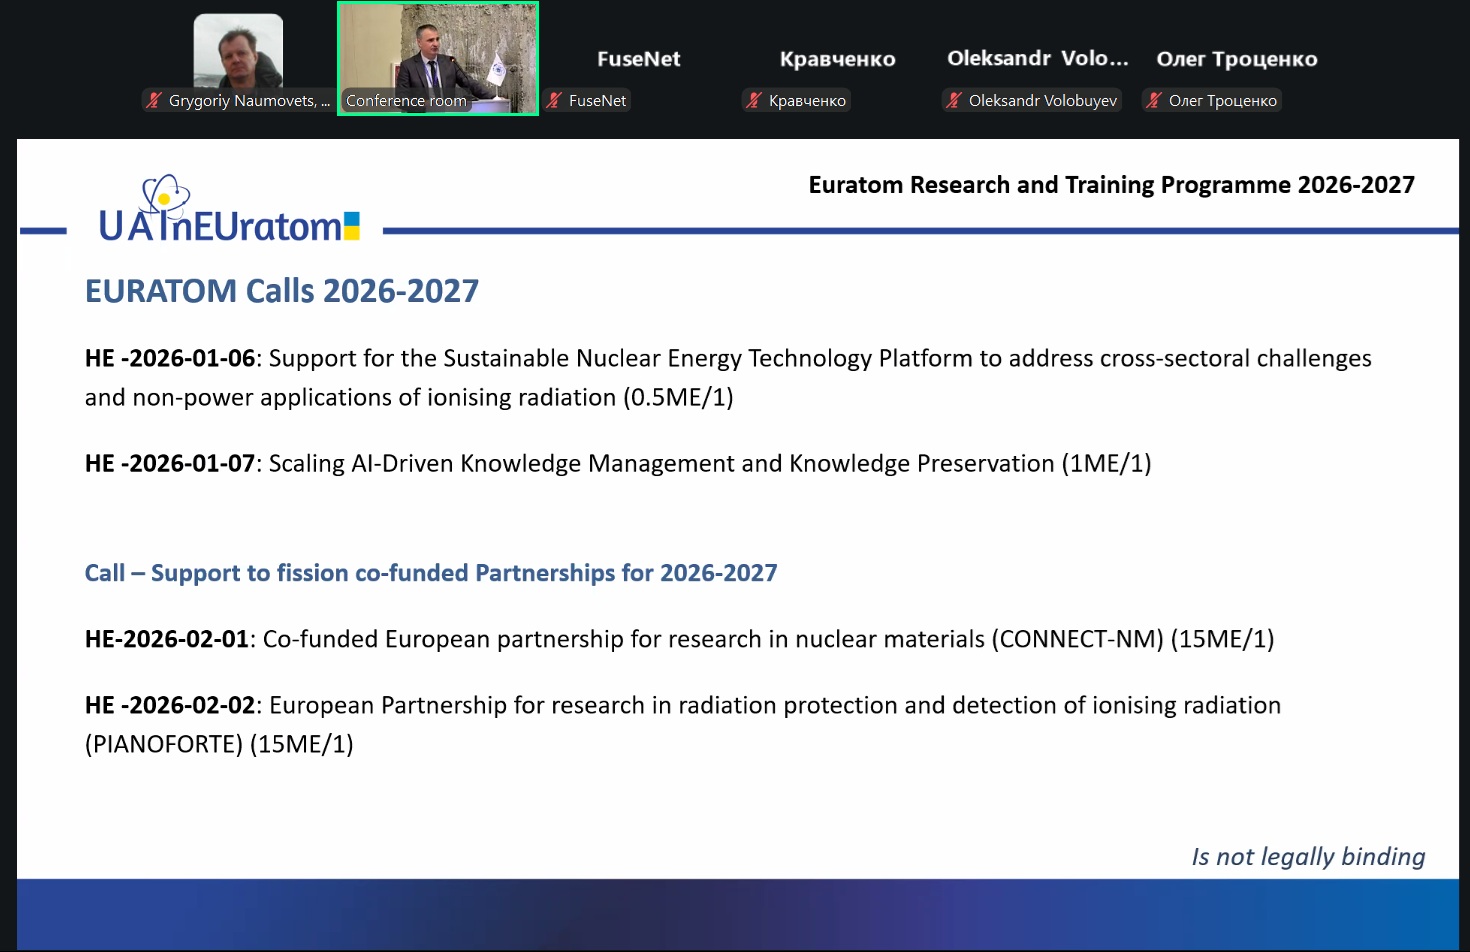Select Grygoriy Naumovets' video thumbnail

point(238,50)
